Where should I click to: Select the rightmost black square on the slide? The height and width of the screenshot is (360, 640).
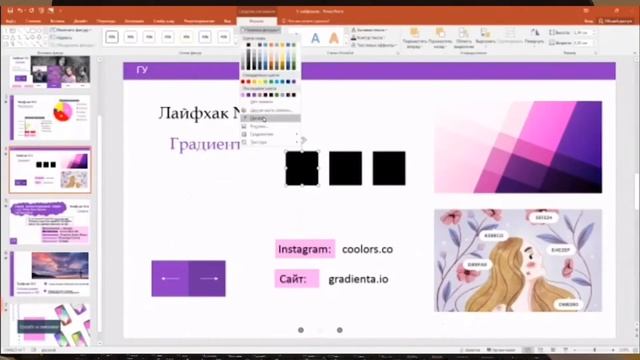coord(389,168)
